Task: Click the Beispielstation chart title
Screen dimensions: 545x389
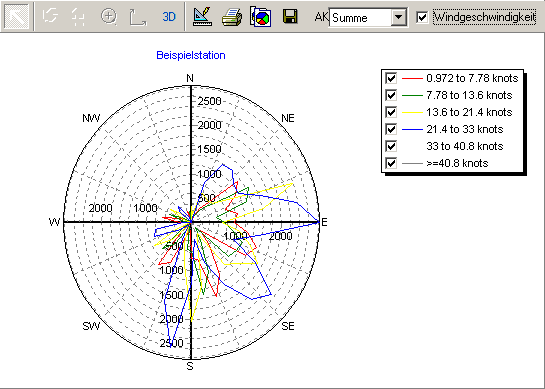Action: pos(191,55)
